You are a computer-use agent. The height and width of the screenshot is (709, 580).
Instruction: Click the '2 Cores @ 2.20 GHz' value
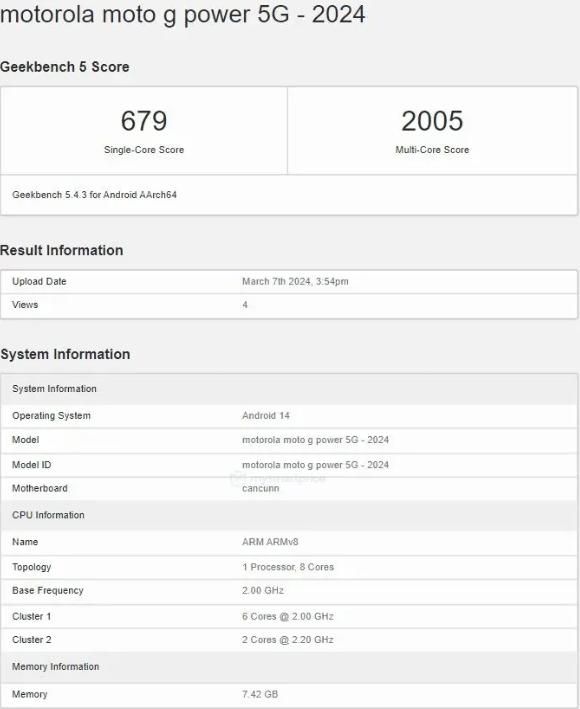(288, 640)
